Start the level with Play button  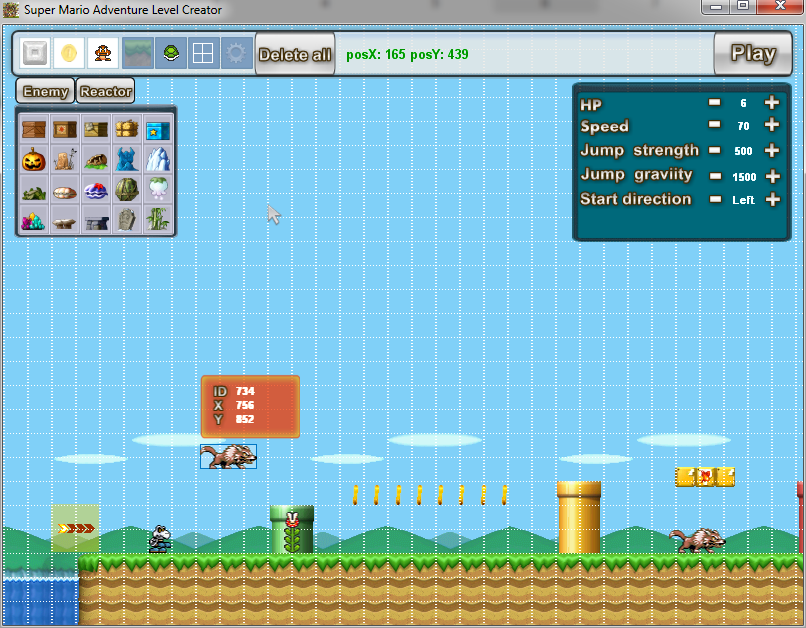(753, 53)
